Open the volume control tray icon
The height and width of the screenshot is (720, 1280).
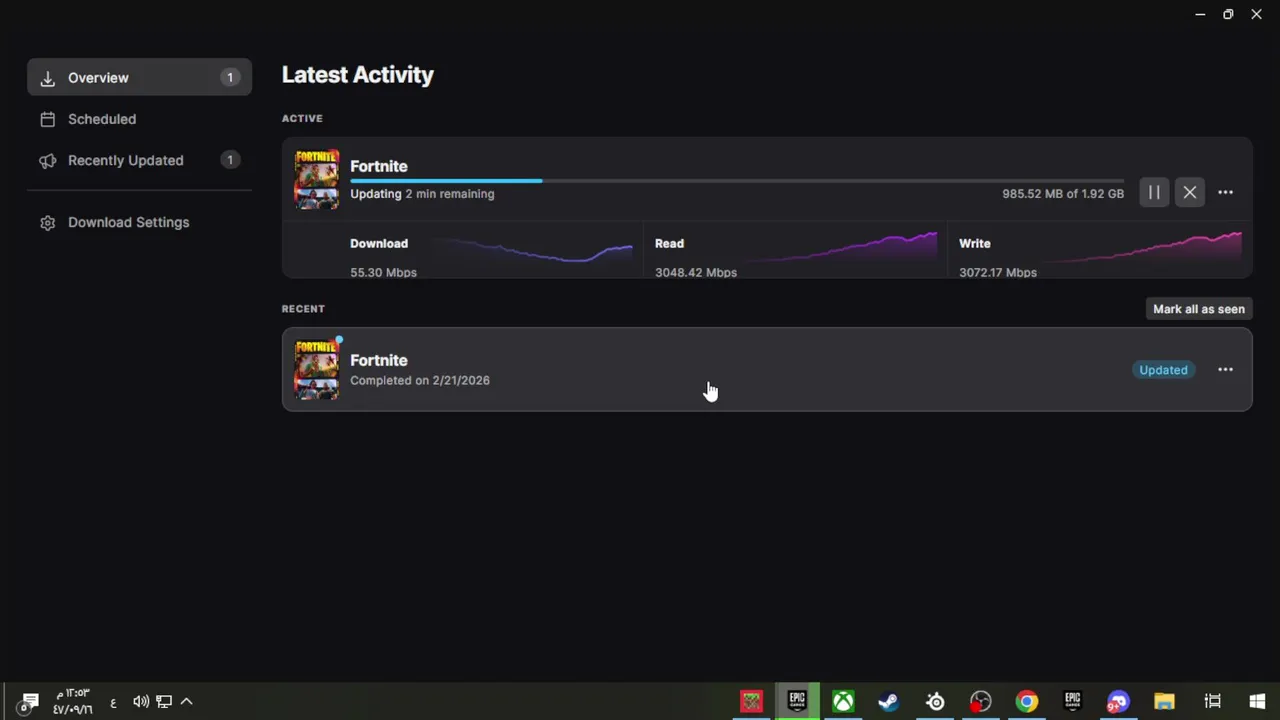141,702
